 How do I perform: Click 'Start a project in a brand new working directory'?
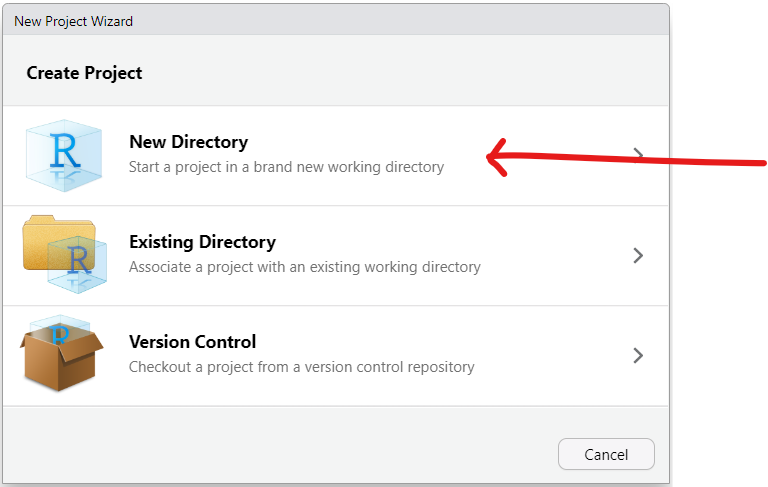[287, 167]
